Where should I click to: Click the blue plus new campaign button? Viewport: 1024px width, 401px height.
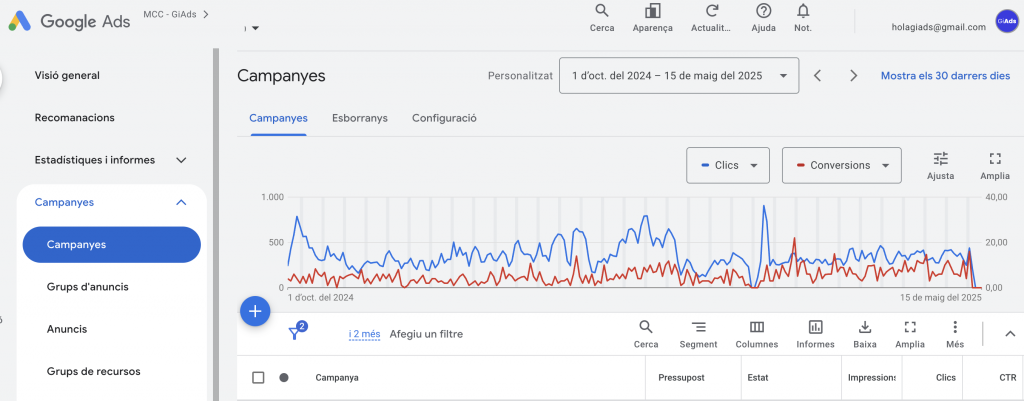pos(255,311)
